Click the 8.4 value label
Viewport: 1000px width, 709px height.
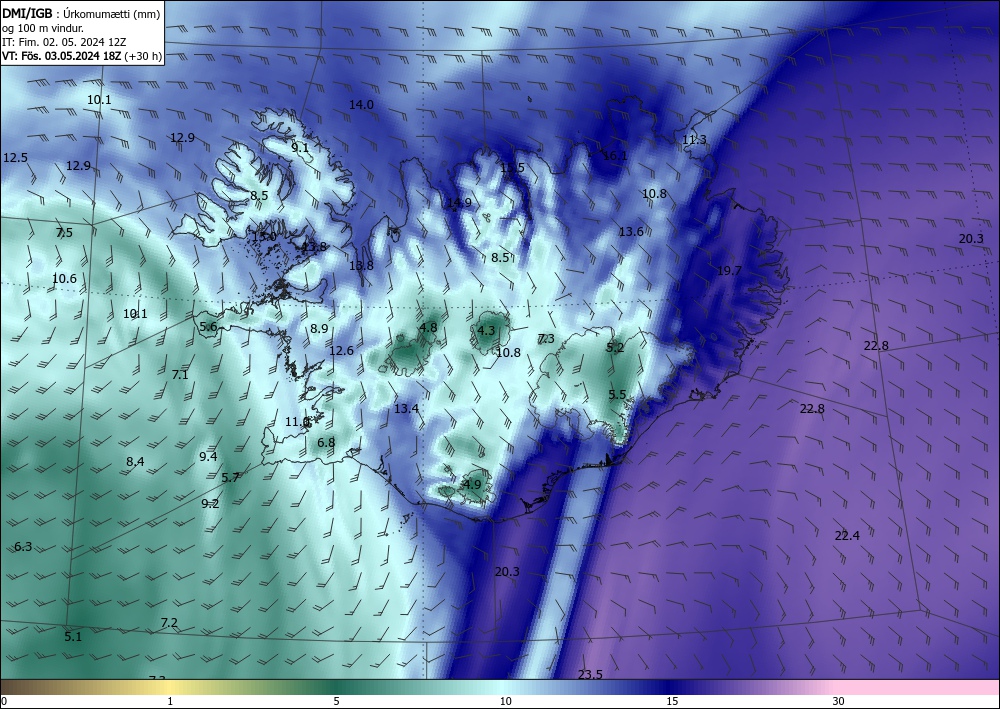coord(135,462)
